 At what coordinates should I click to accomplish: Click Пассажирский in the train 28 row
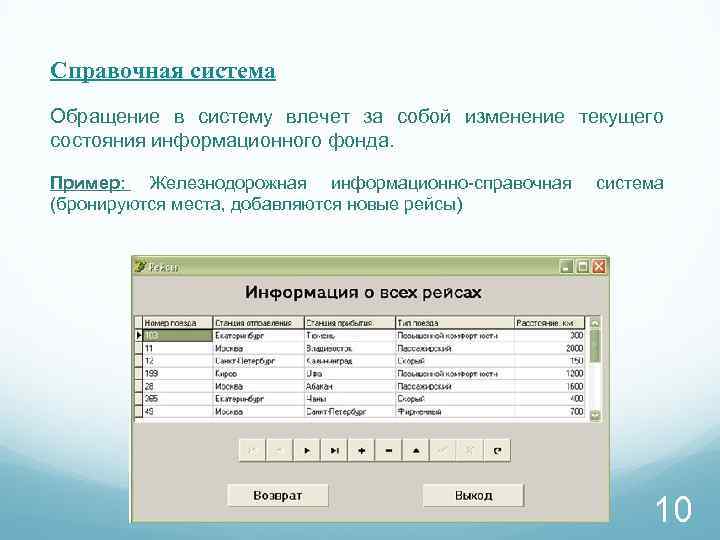coord(455,387)
